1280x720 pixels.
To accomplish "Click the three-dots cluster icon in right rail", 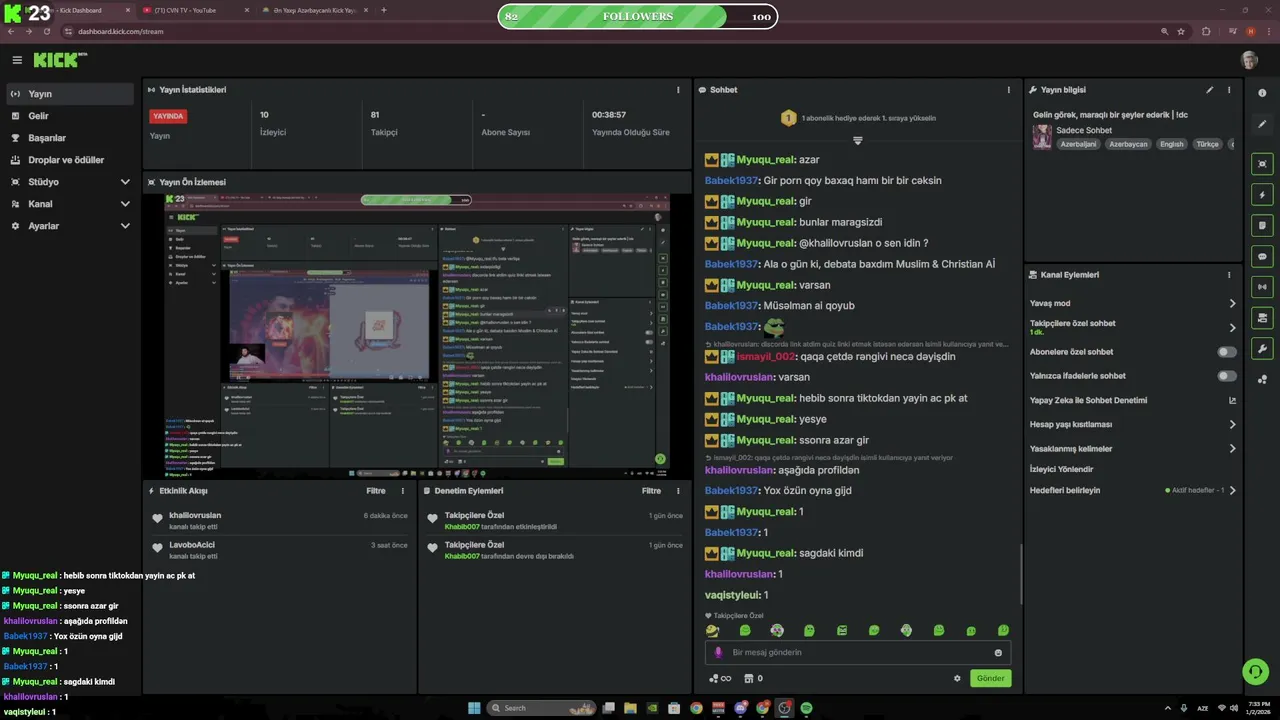I will (x=1262, y=379).
